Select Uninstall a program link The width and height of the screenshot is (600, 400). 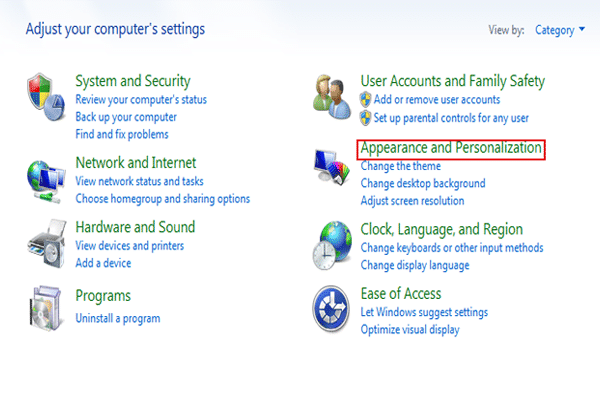(x=118, y=318)
